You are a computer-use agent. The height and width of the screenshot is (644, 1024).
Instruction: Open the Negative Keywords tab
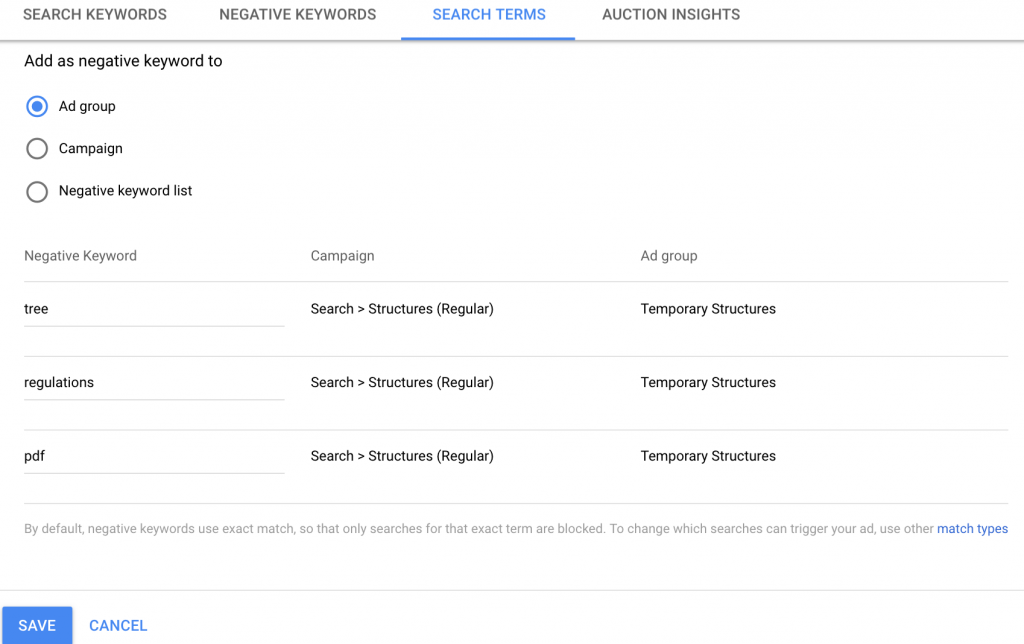pyautogui.click(x=298, y=14)
